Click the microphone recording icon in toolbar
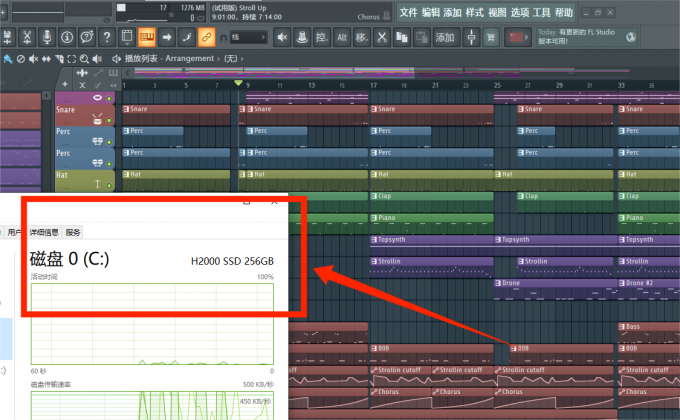680x420 pixels. tap(46, 37)
